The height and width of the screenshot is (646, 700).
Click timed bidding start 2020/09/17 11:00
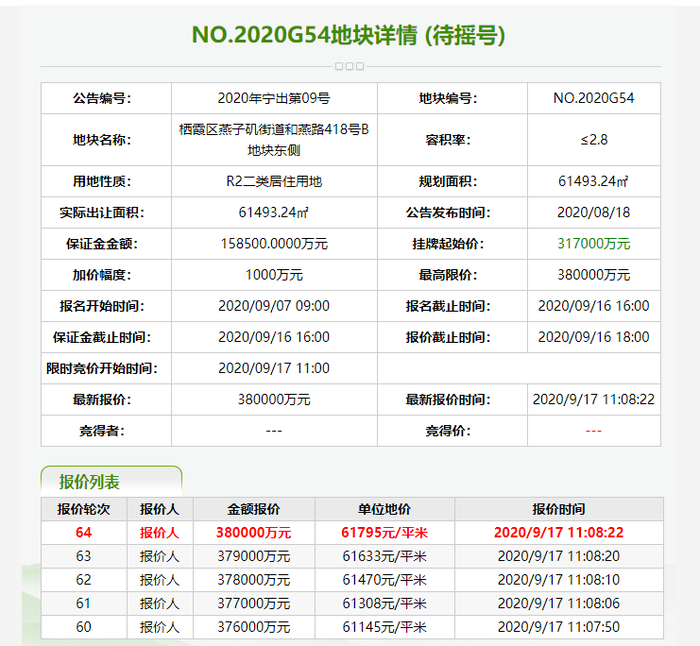coord(274,368)
